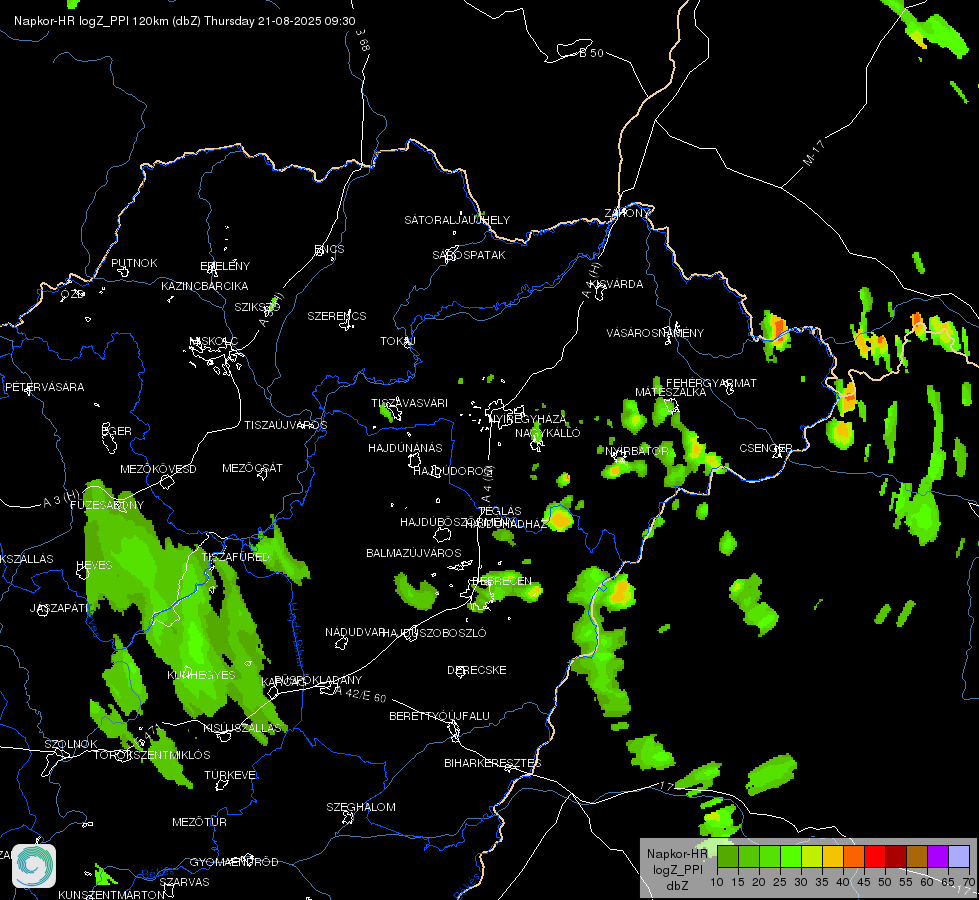Click the A 42/E 60 road label
Screen dimensions: 979x900
click(x=360, y=694)
